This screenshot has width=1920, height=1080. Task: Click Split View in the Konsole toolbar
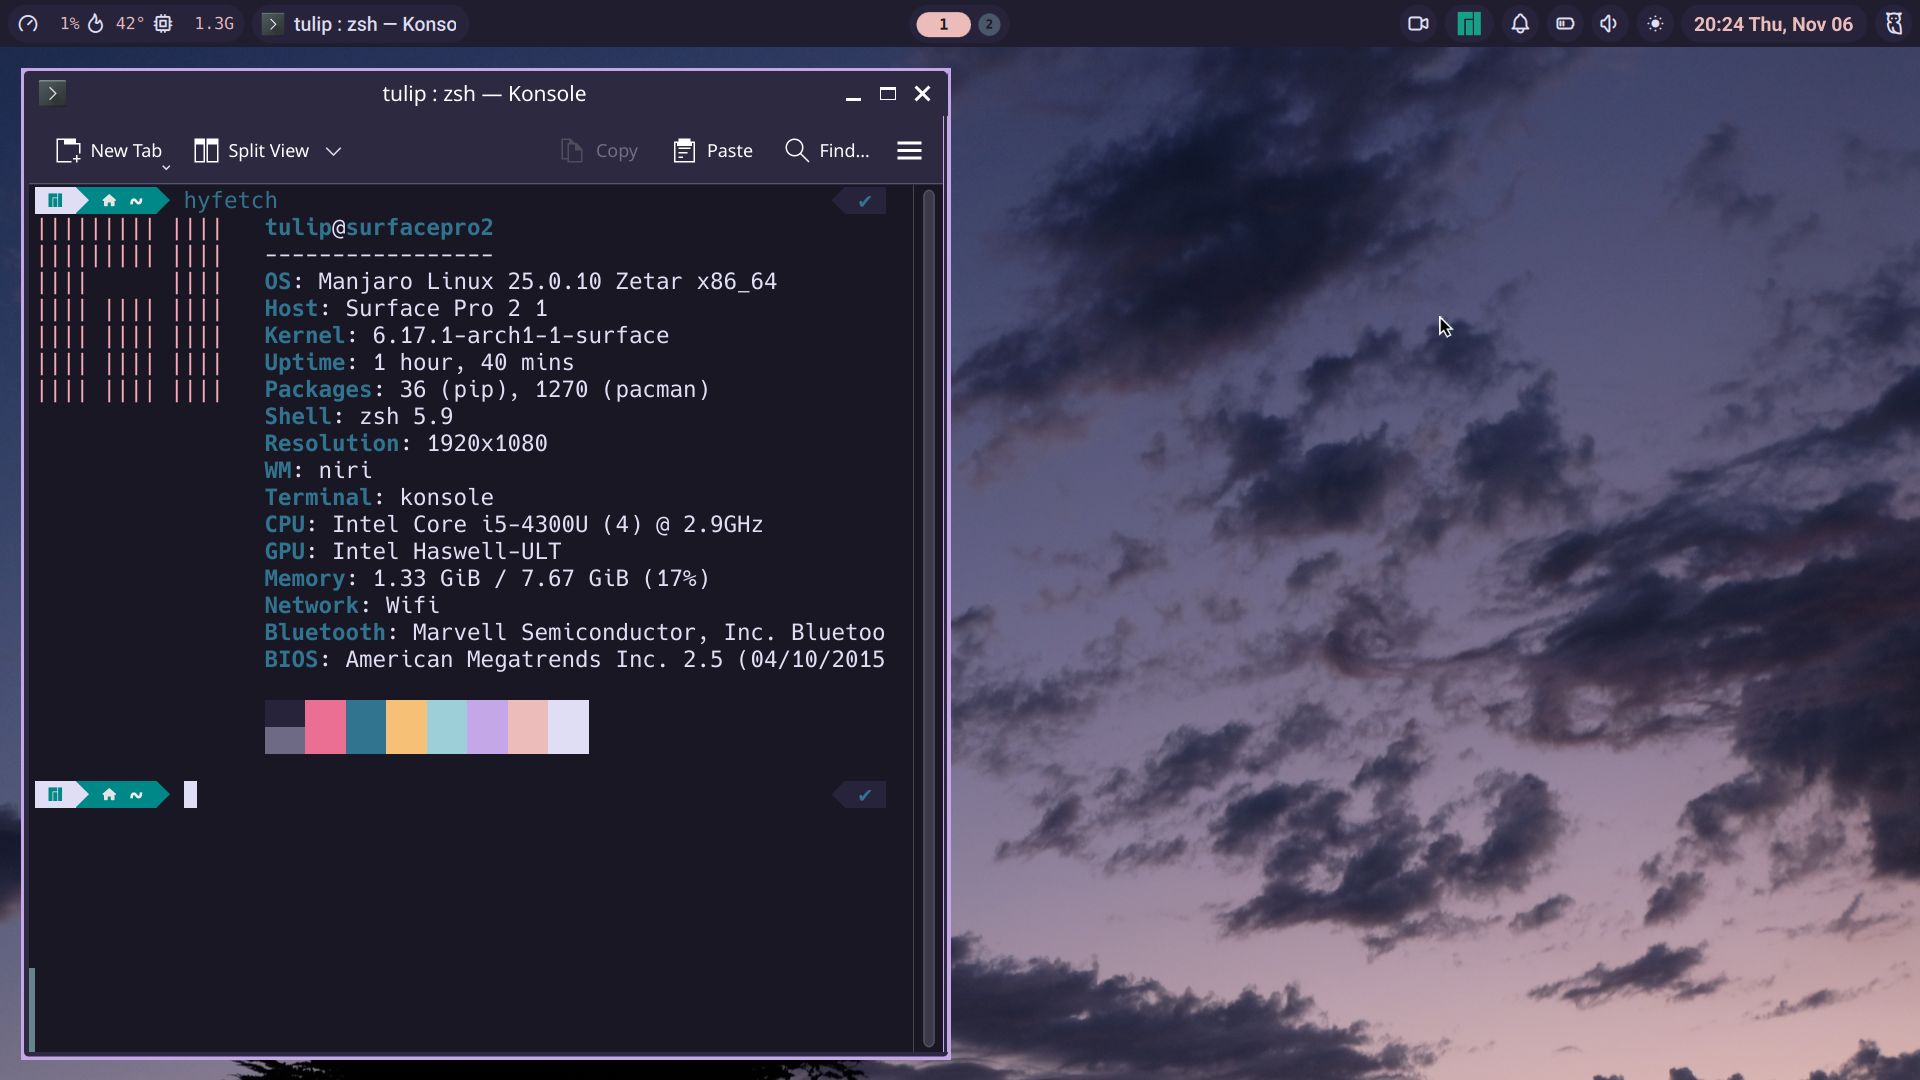[252, 151]
